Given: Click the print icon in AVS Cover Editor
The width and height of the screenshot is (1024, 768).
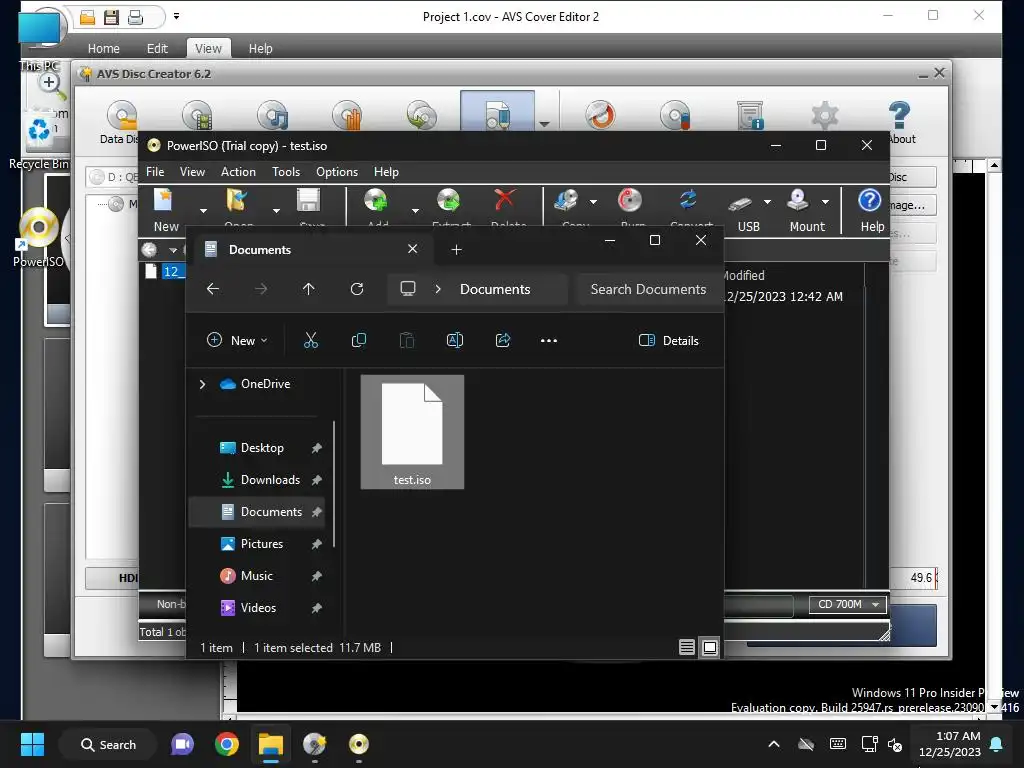Looking at the screenshot, I should tap(135, 18).
